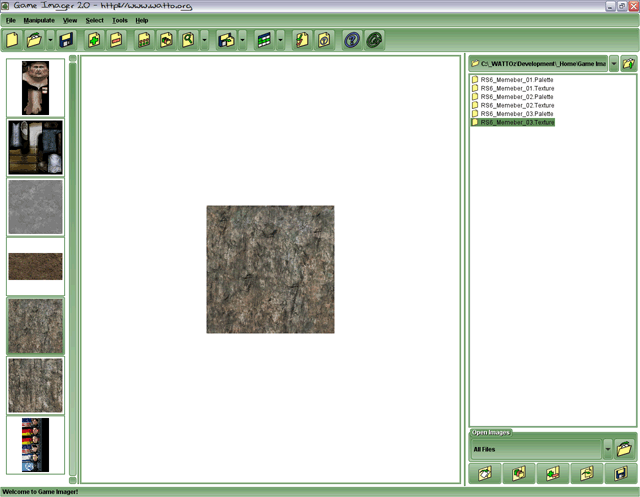Open the Manipulate menu
This screenshot has height=497, width=640.
coord(39,20)
